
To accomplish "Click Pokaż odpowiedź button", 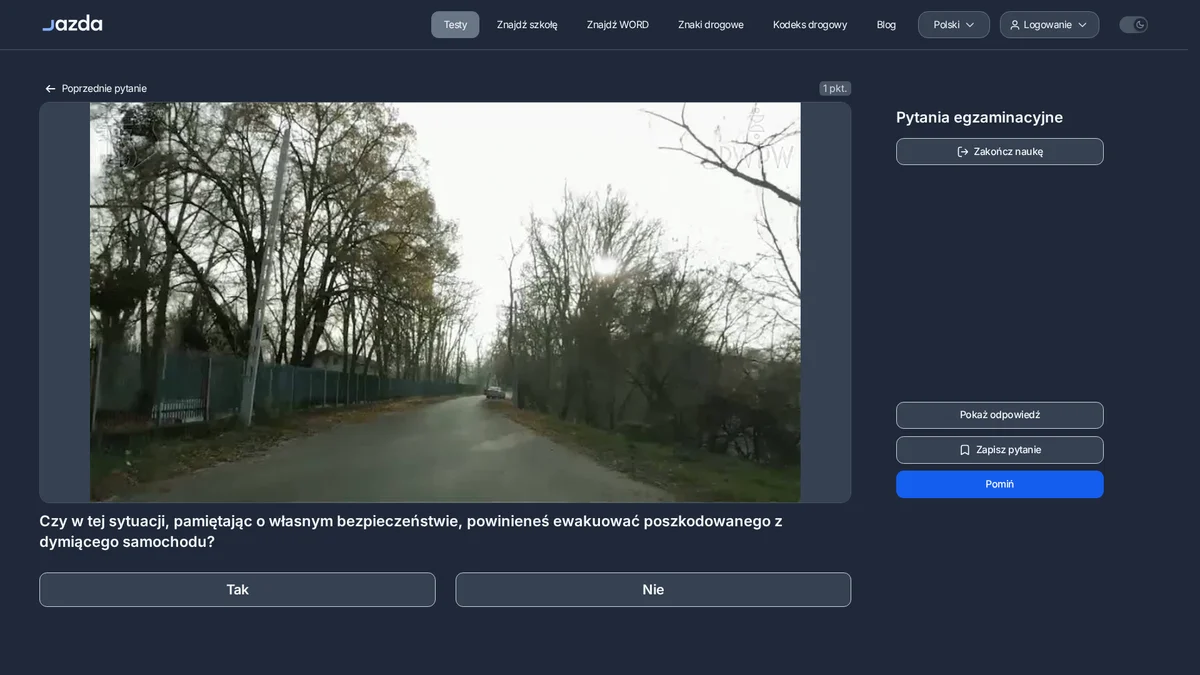I will point(1000,415).
